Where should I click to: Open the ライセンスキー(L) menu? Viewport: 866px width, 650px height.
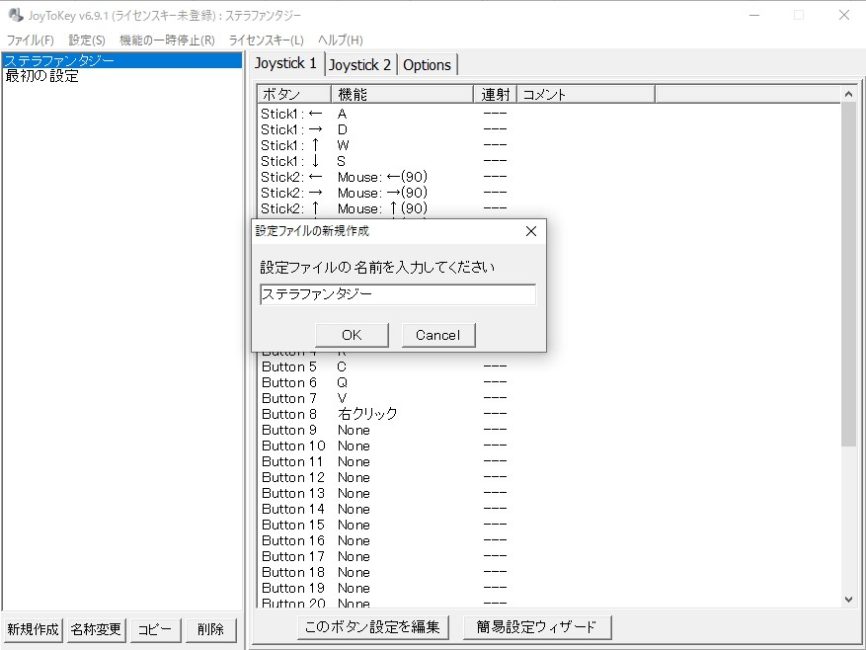266,40
